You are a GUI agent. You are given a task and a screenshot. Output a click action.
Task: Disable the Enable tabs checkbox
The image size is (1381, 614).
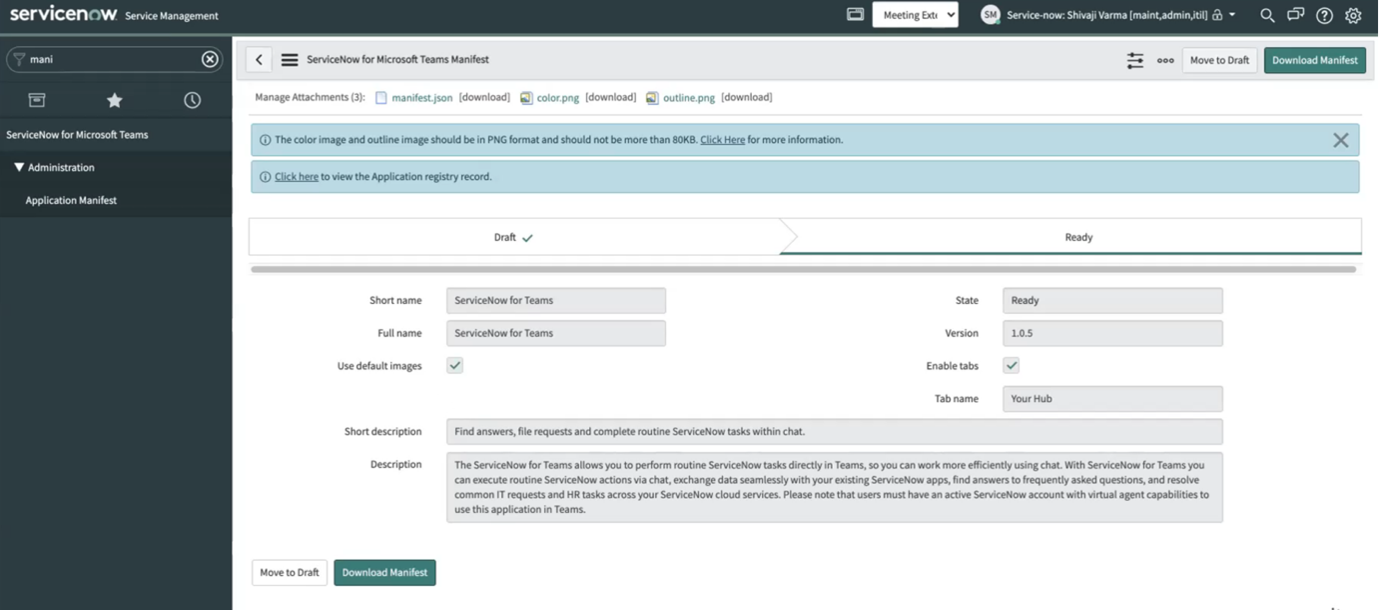pyautogui.click(x=1011, y=365)
